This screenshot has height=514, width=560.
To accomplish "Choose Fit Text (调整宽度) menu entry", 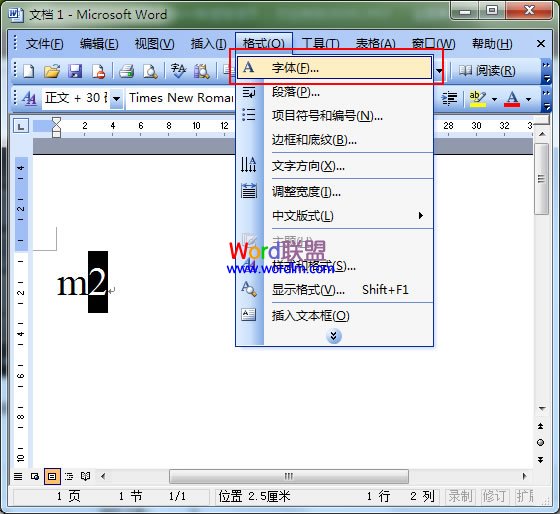I will pyautogui.click(x=334, y=192).
